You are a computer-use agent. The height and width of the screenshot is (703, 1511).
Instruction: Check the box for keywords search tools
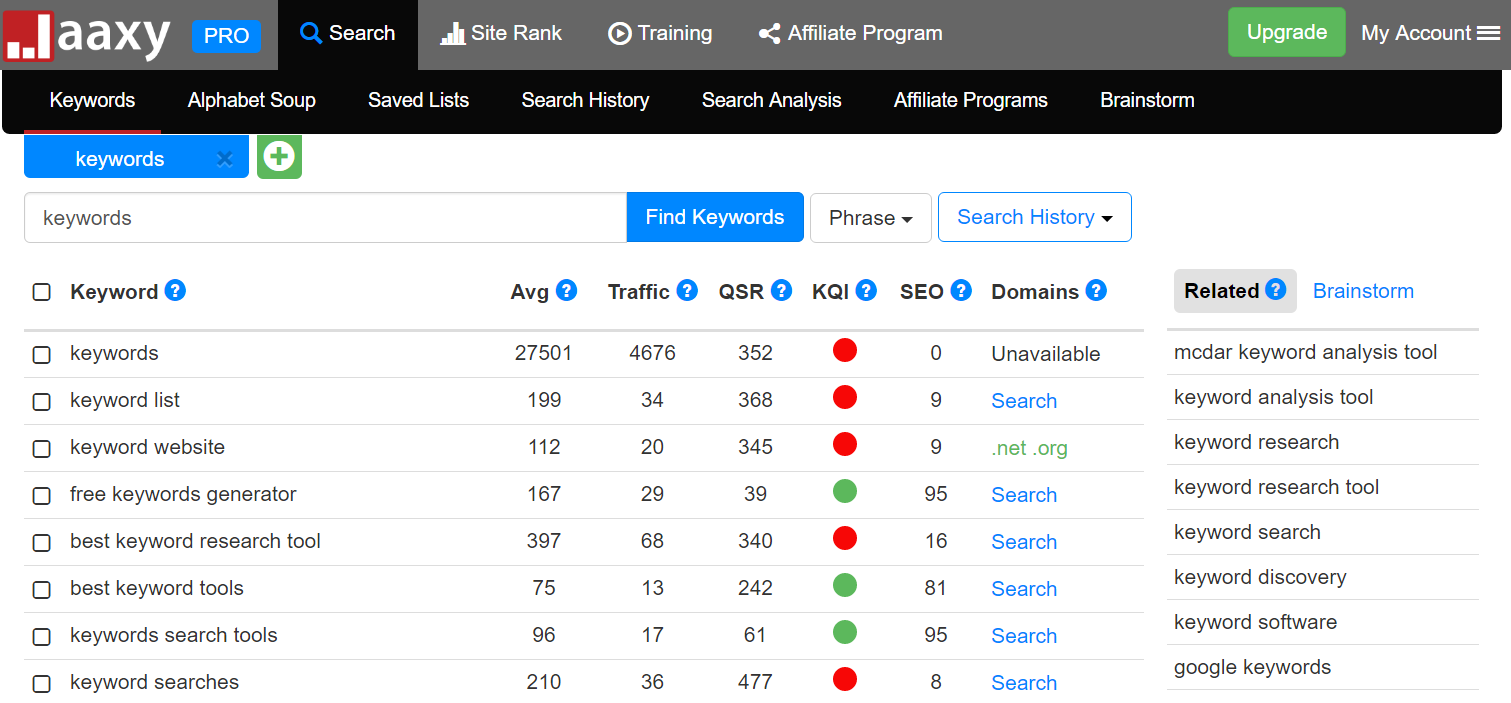pyautogui.click(x=42, y=637)
